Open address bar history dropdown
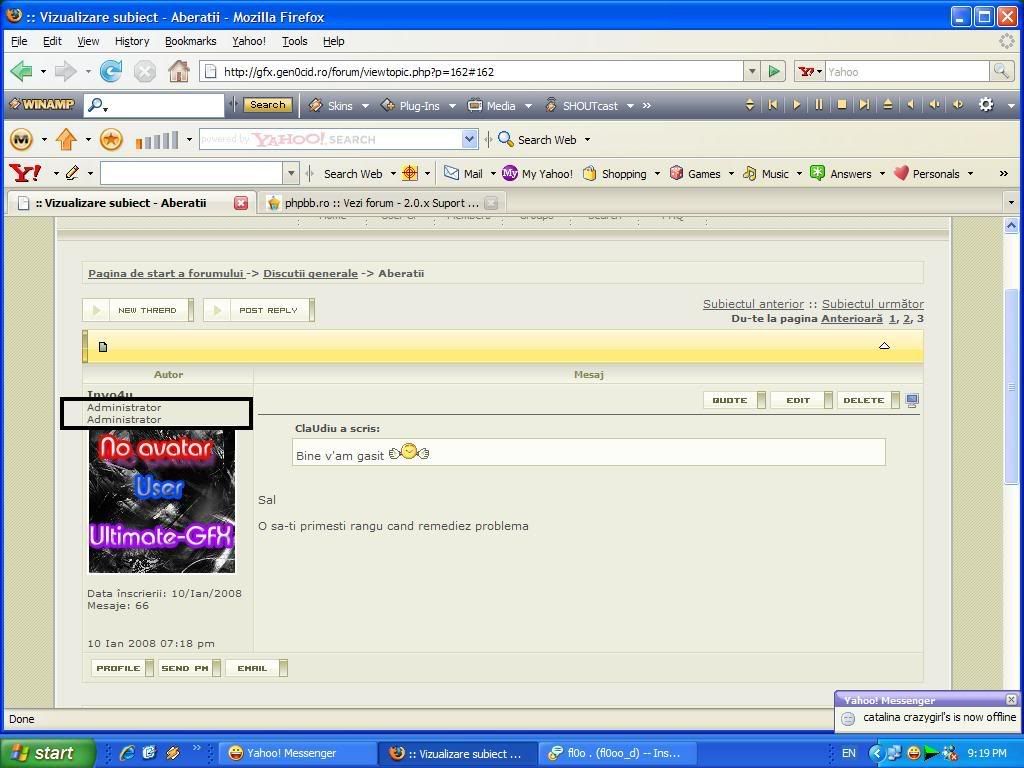This screenshot has height=768, width=1024. pyautogui.click(x=752, y=71)
